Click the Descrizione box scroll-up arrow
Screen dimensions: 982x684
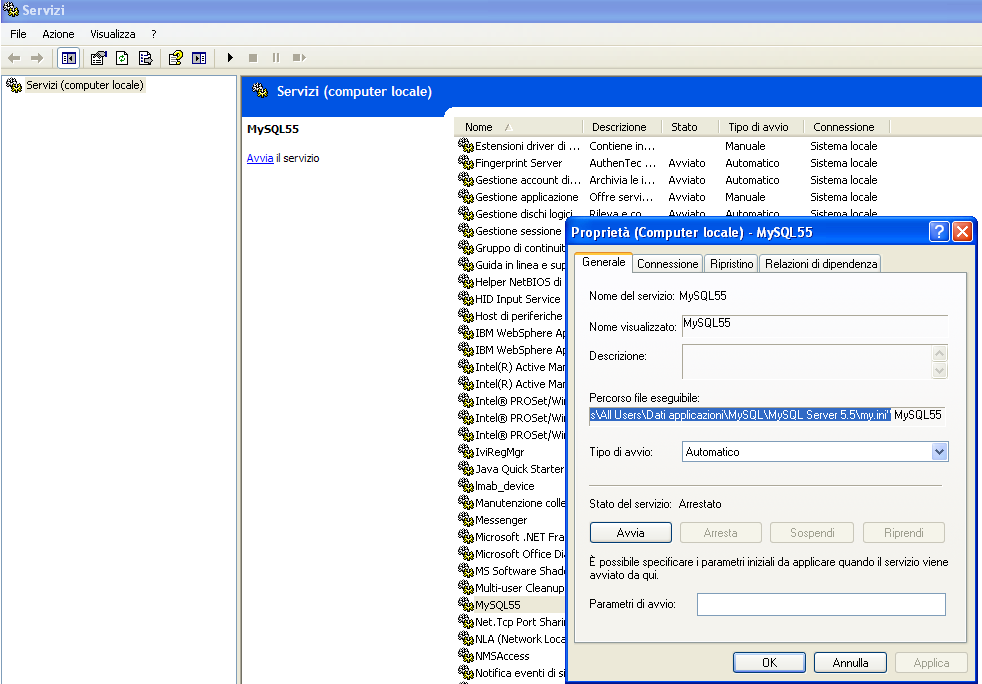[x=939, y=353]
